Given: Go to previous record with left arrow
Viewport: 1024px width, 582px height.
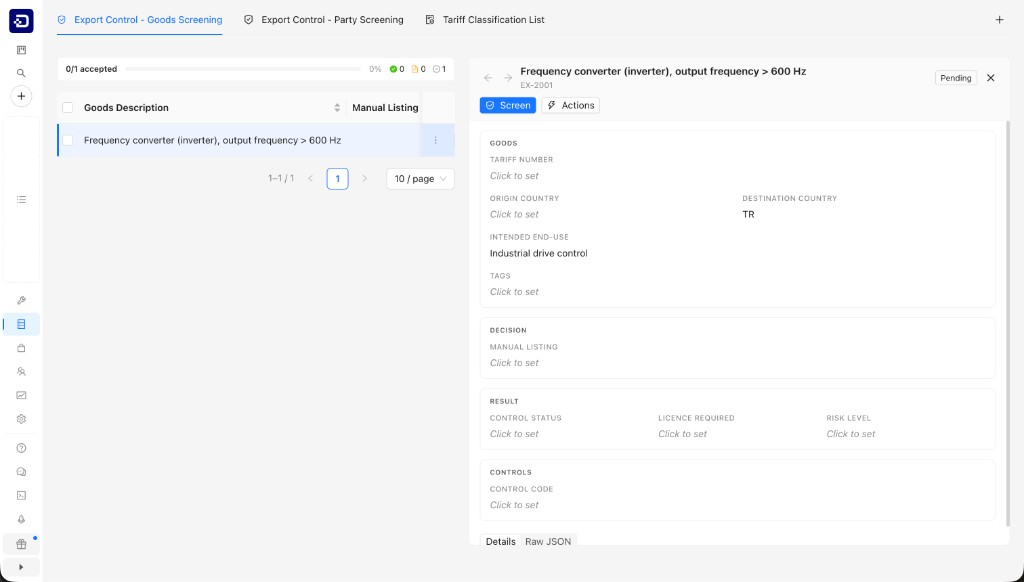Looking at the screenshot, I should pos(488,78).
